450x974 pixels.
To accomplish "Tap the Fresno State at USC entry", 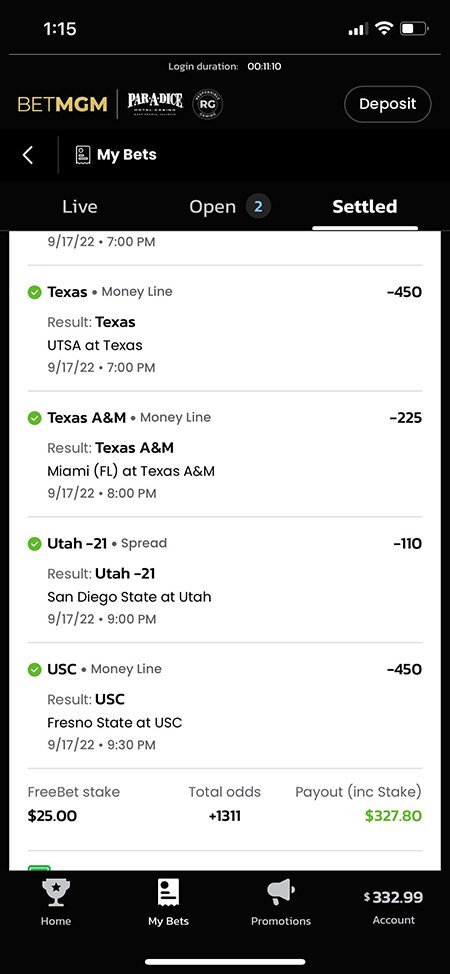I will point(225,706).
